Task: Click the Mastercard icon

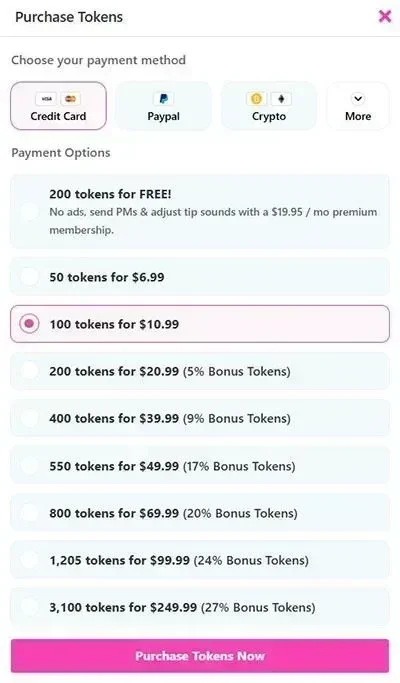Action: (x=70, y=99)
